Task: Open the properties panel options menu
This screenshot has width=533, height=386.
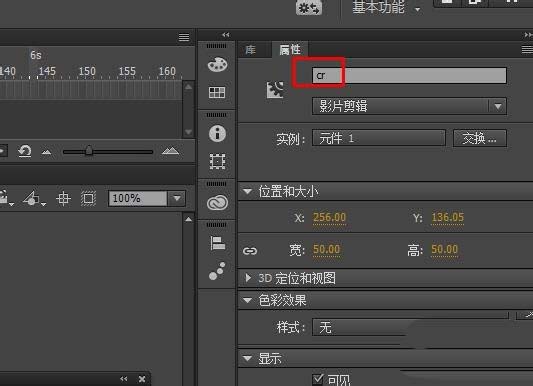Action: [527, 50]
